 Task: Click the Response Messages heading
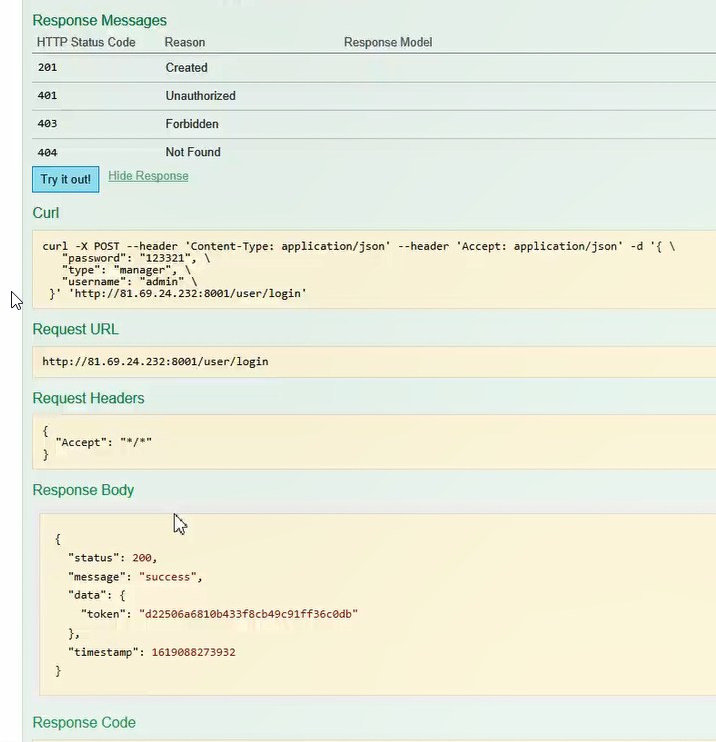[x=99, y=20]
